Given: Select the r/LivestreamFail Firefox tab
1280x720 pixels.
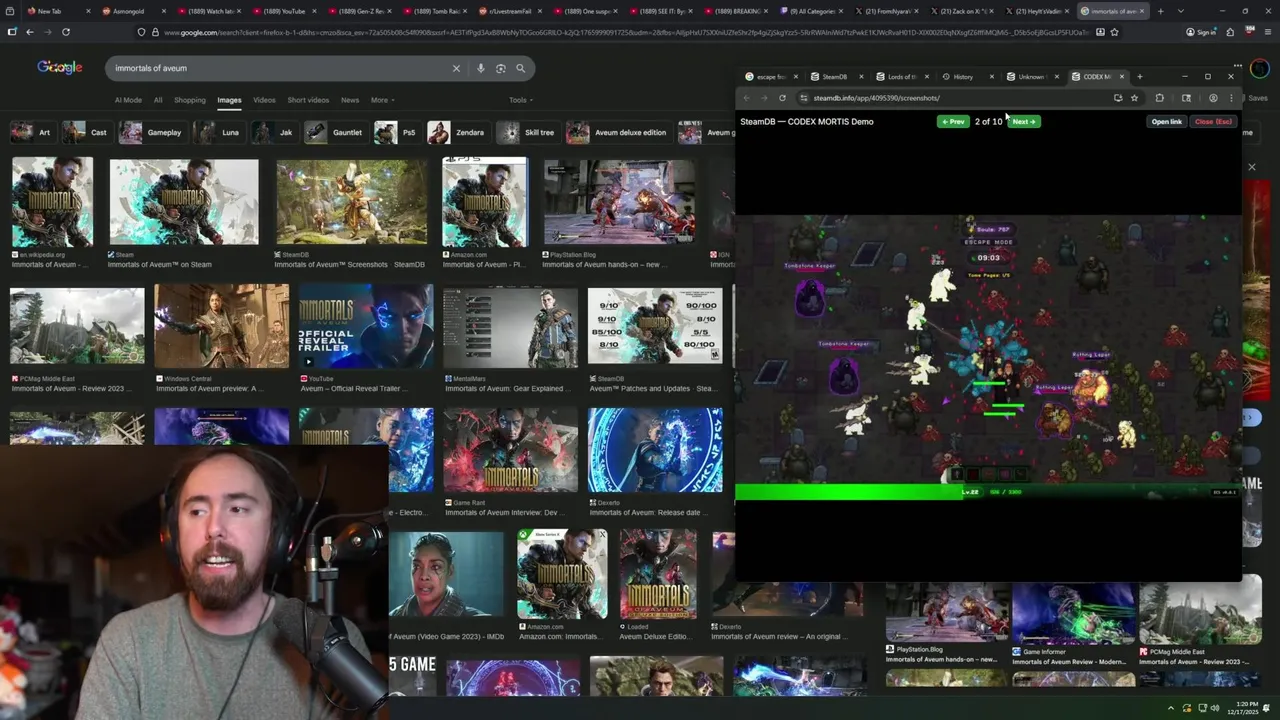Looking at the screenshot, I should coord(510,11).
